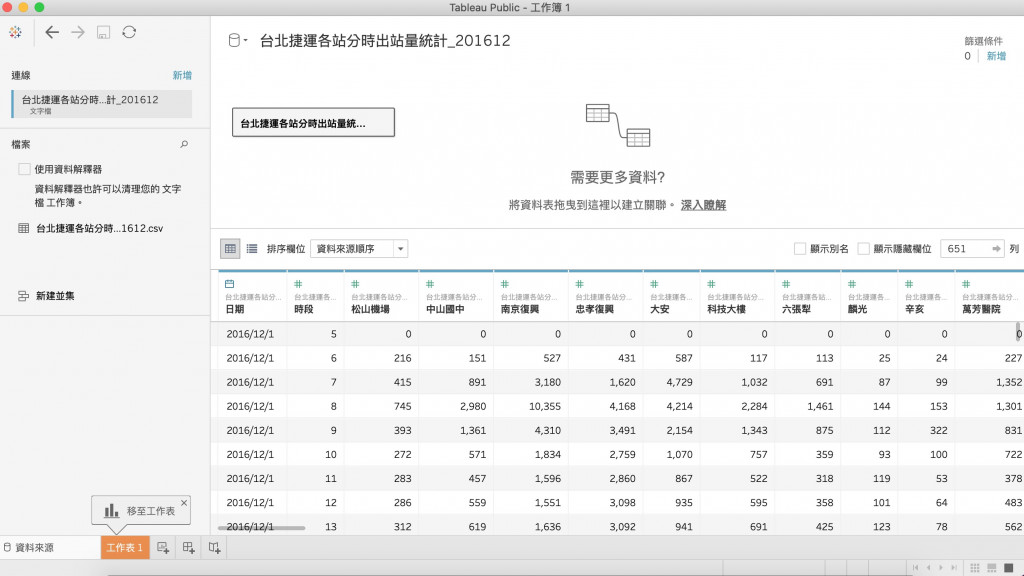Enable 使用資料解譯器 checkbox
Image resolution: width=1024 pixels, height=576 pixels.
24,169
